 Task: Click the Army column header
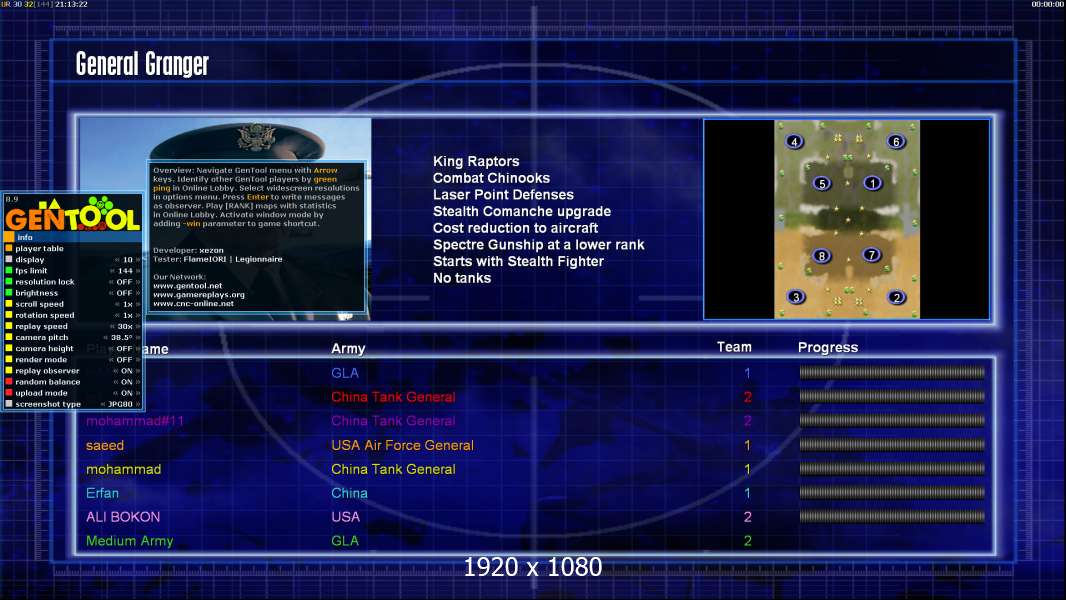[348, 348]
